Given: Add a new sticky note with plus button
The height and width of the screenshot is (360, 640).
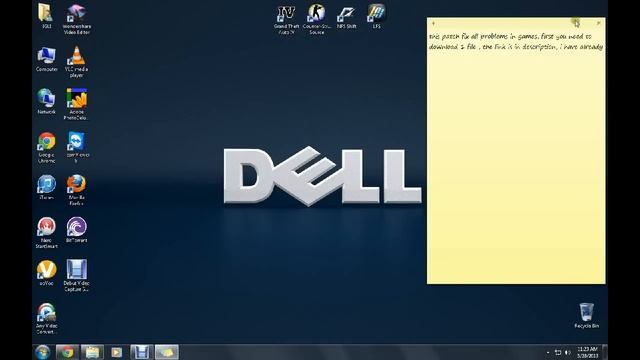Looking at the screenshot, I should pyautogui.click(x=433, y=23).
